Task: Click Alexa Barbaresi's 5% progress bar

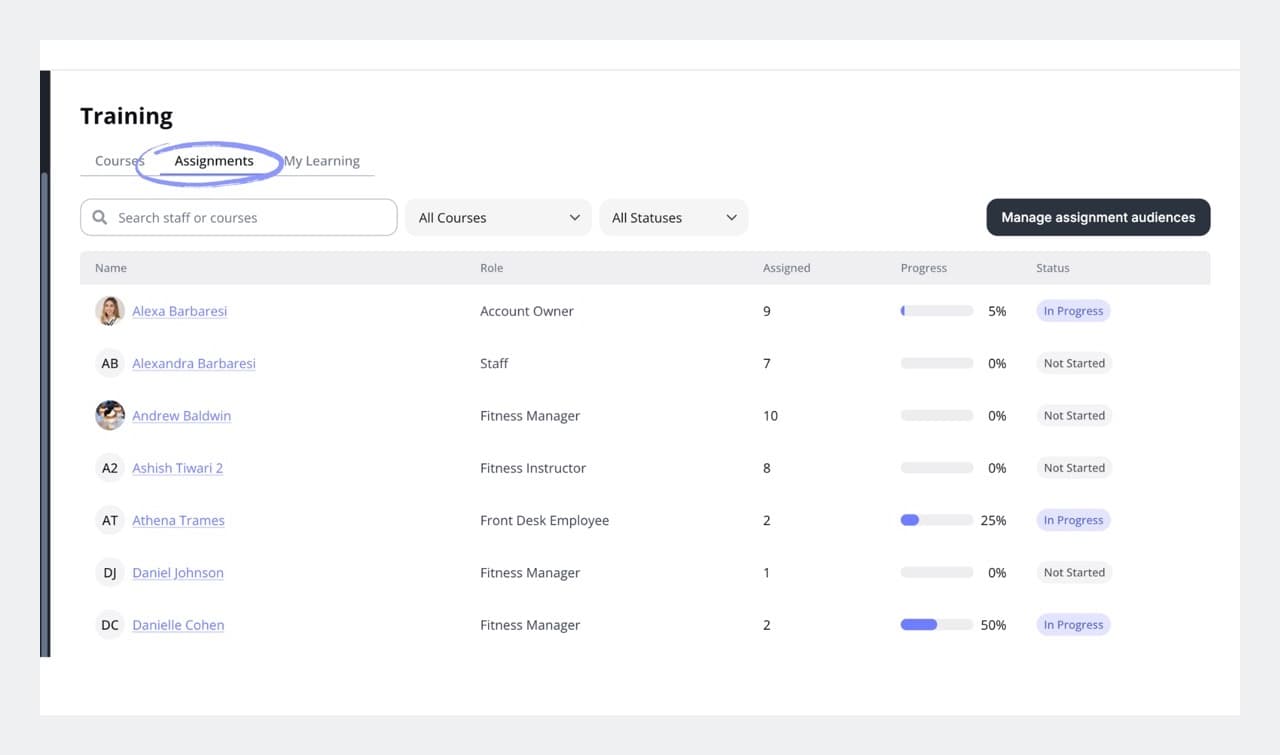Action: (937, 311)
